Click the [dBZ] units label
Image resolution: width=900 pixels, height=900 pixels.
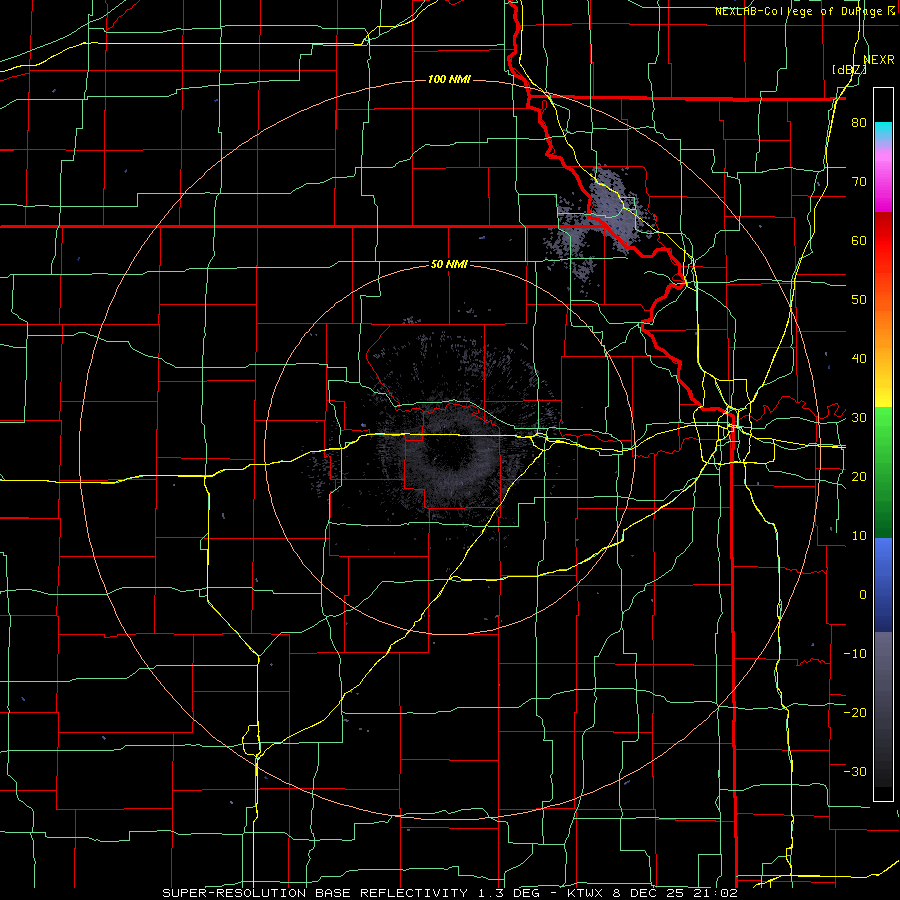[x=849, y=69]
